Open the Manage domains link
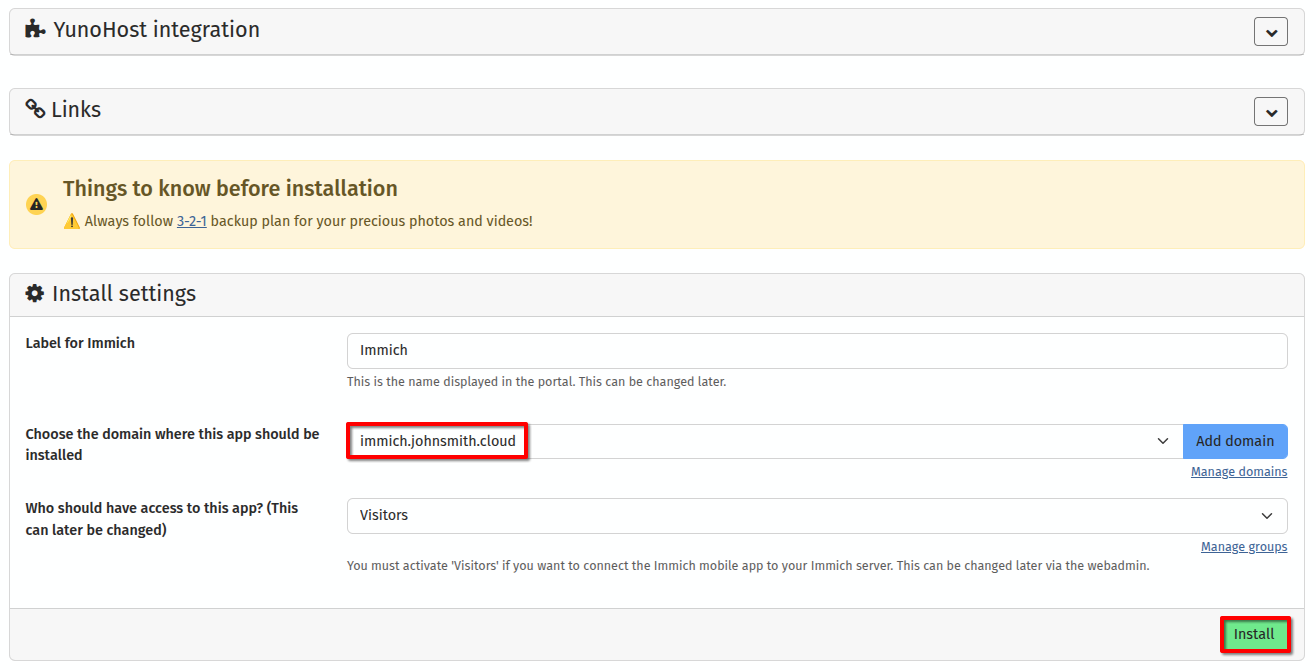This screenshot has width=1316, height=670. (x=1239, y=472)
